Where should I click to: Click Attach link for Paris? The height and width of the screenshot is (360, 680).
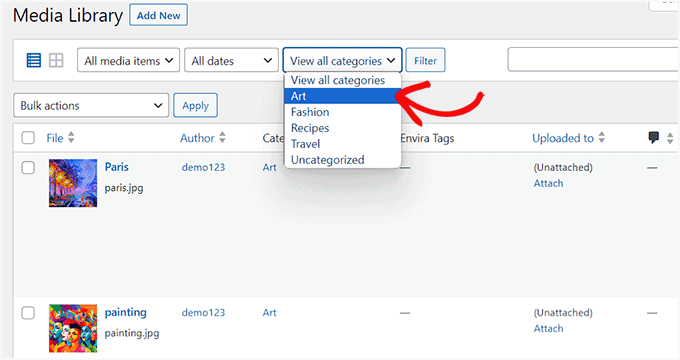tap(548, 183)
